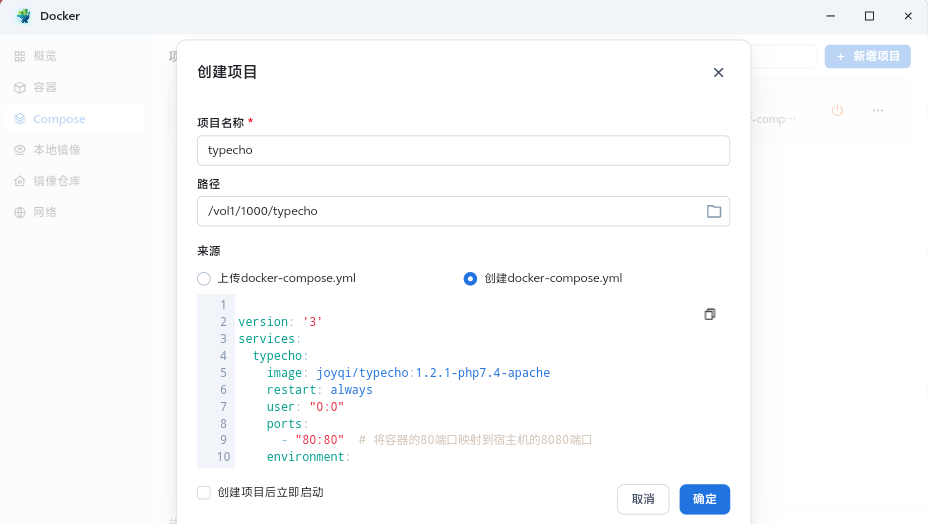
Task: Open 网络 network page
Action: point(44,212)
